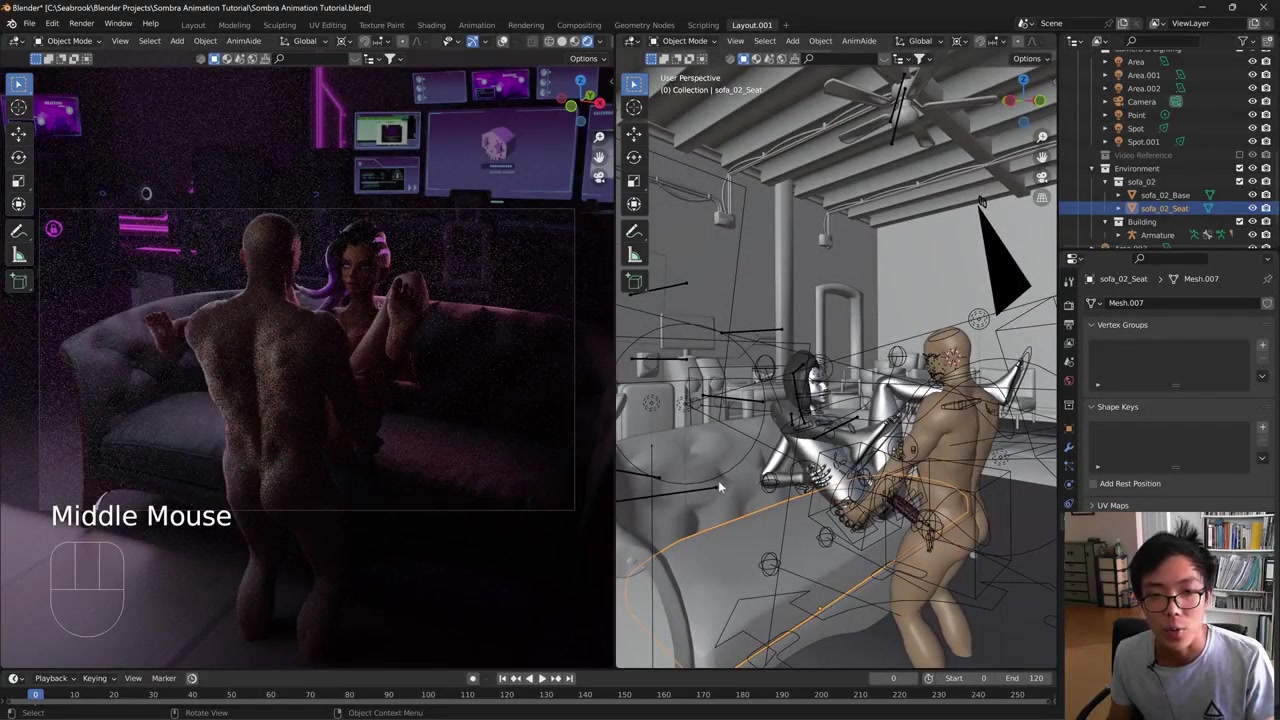Collapse the sofa_02 collection in outliner
This screenshot has width=1280, height=720.
coord(1105,182)
